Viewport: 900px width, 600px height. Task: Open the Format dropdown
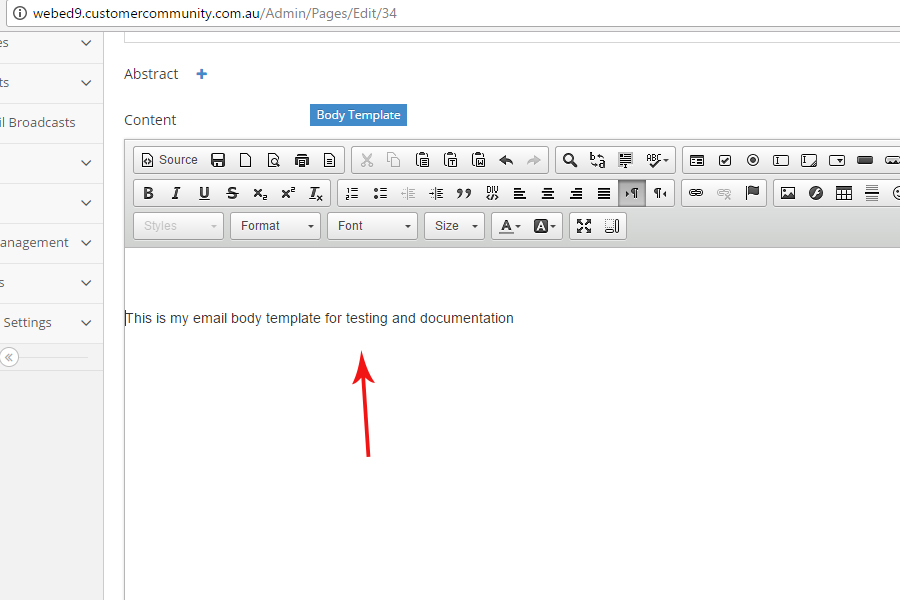pyautogui.click(x=275, y=226)
